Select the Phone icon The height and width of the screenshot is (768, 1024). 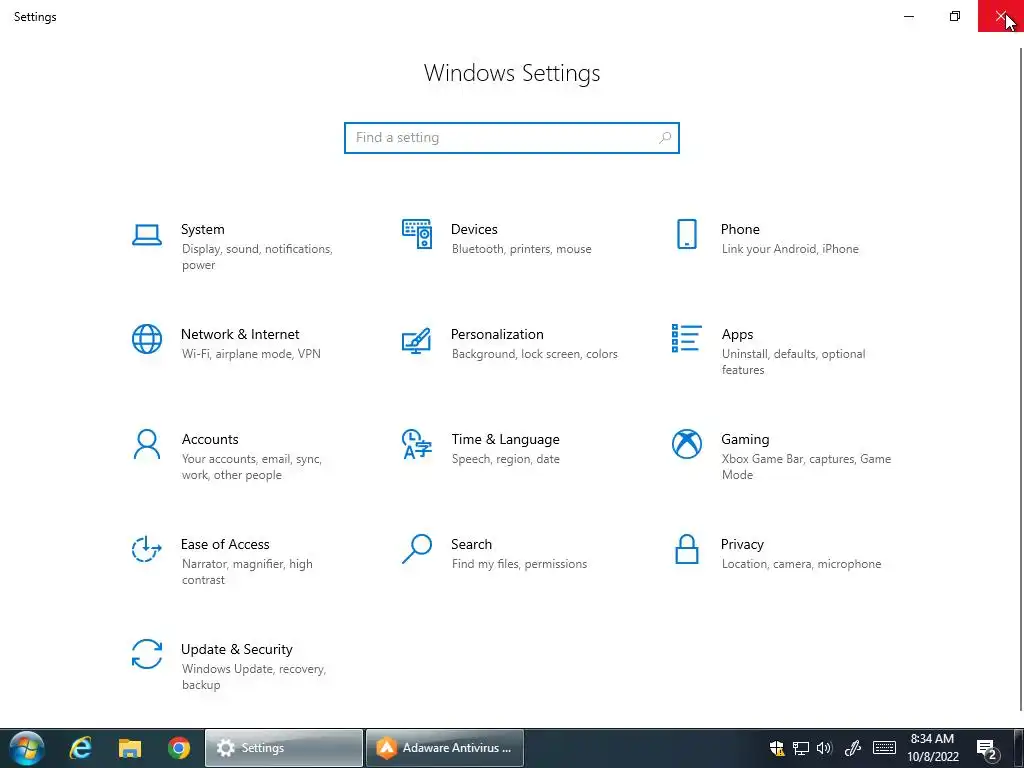pos(686,234)
